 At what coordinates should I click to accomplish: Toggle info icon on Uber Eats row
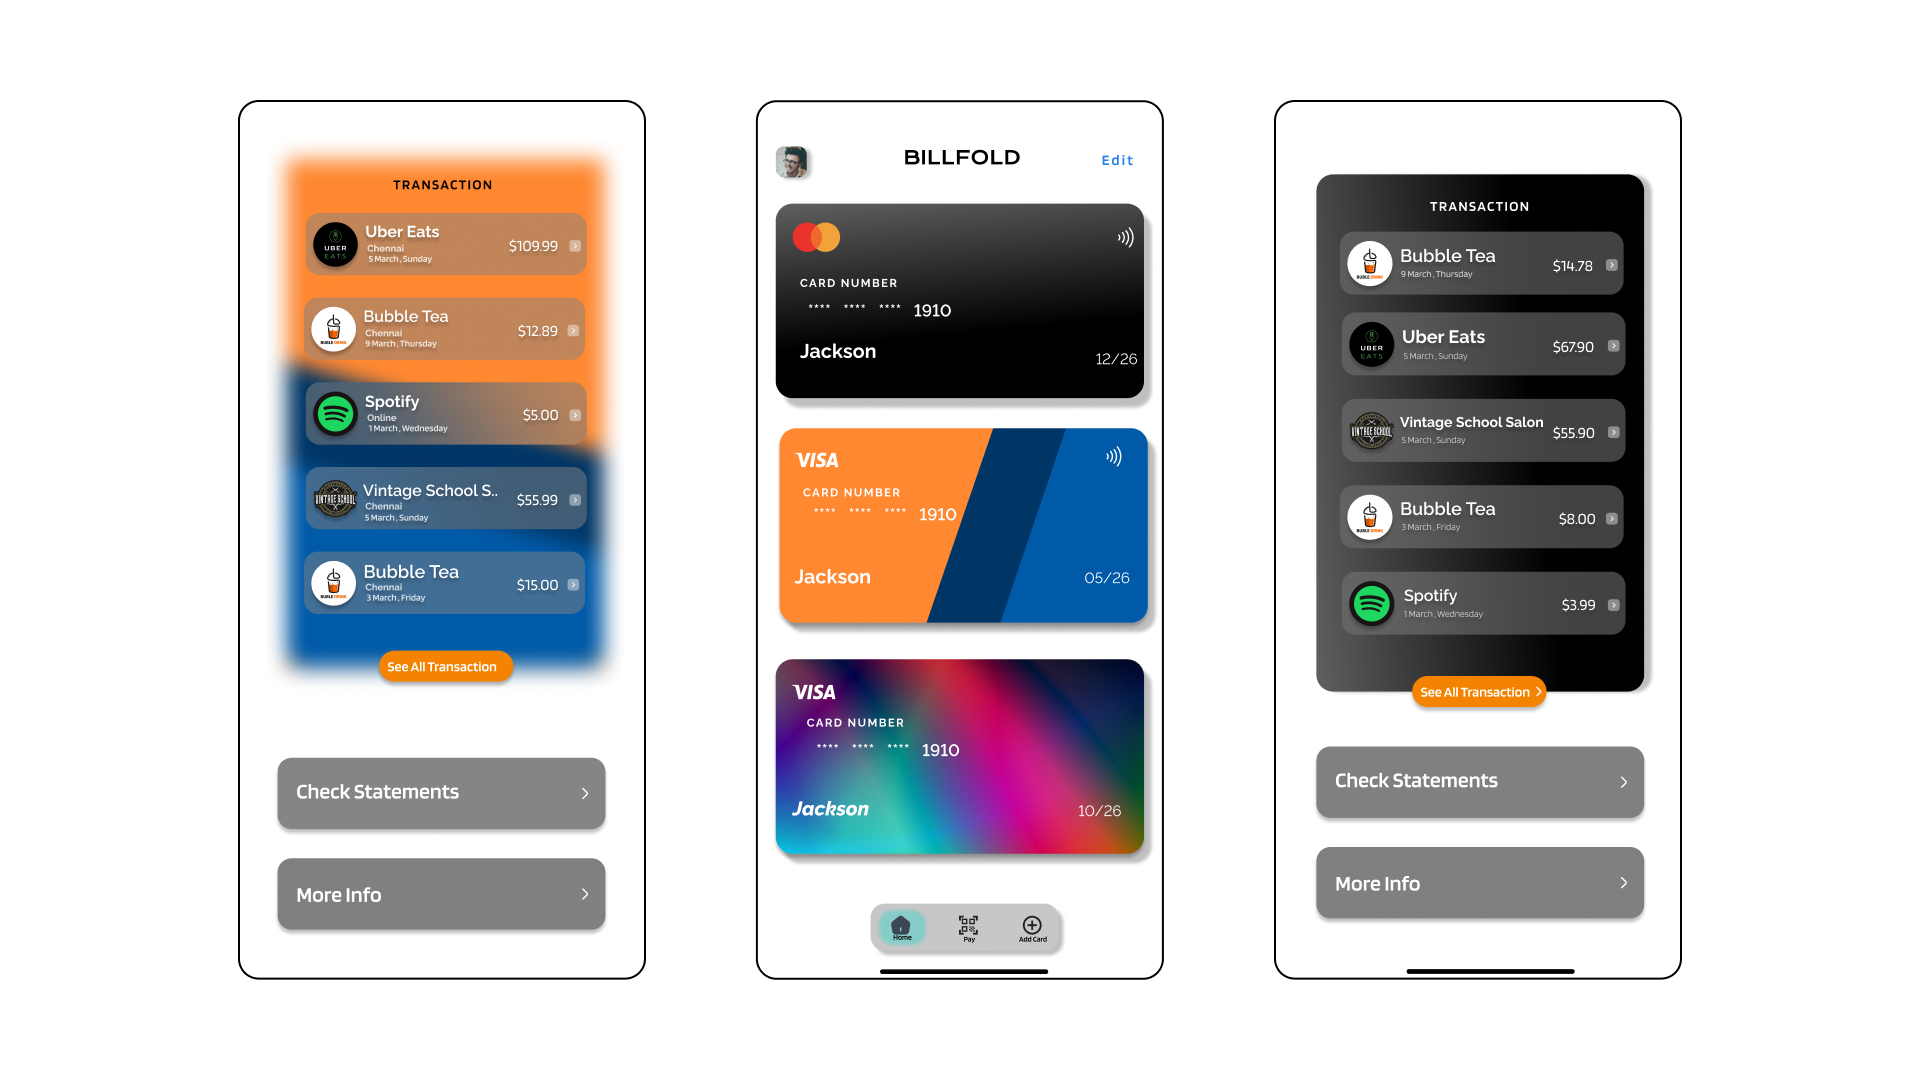click(x=574, y=245)
